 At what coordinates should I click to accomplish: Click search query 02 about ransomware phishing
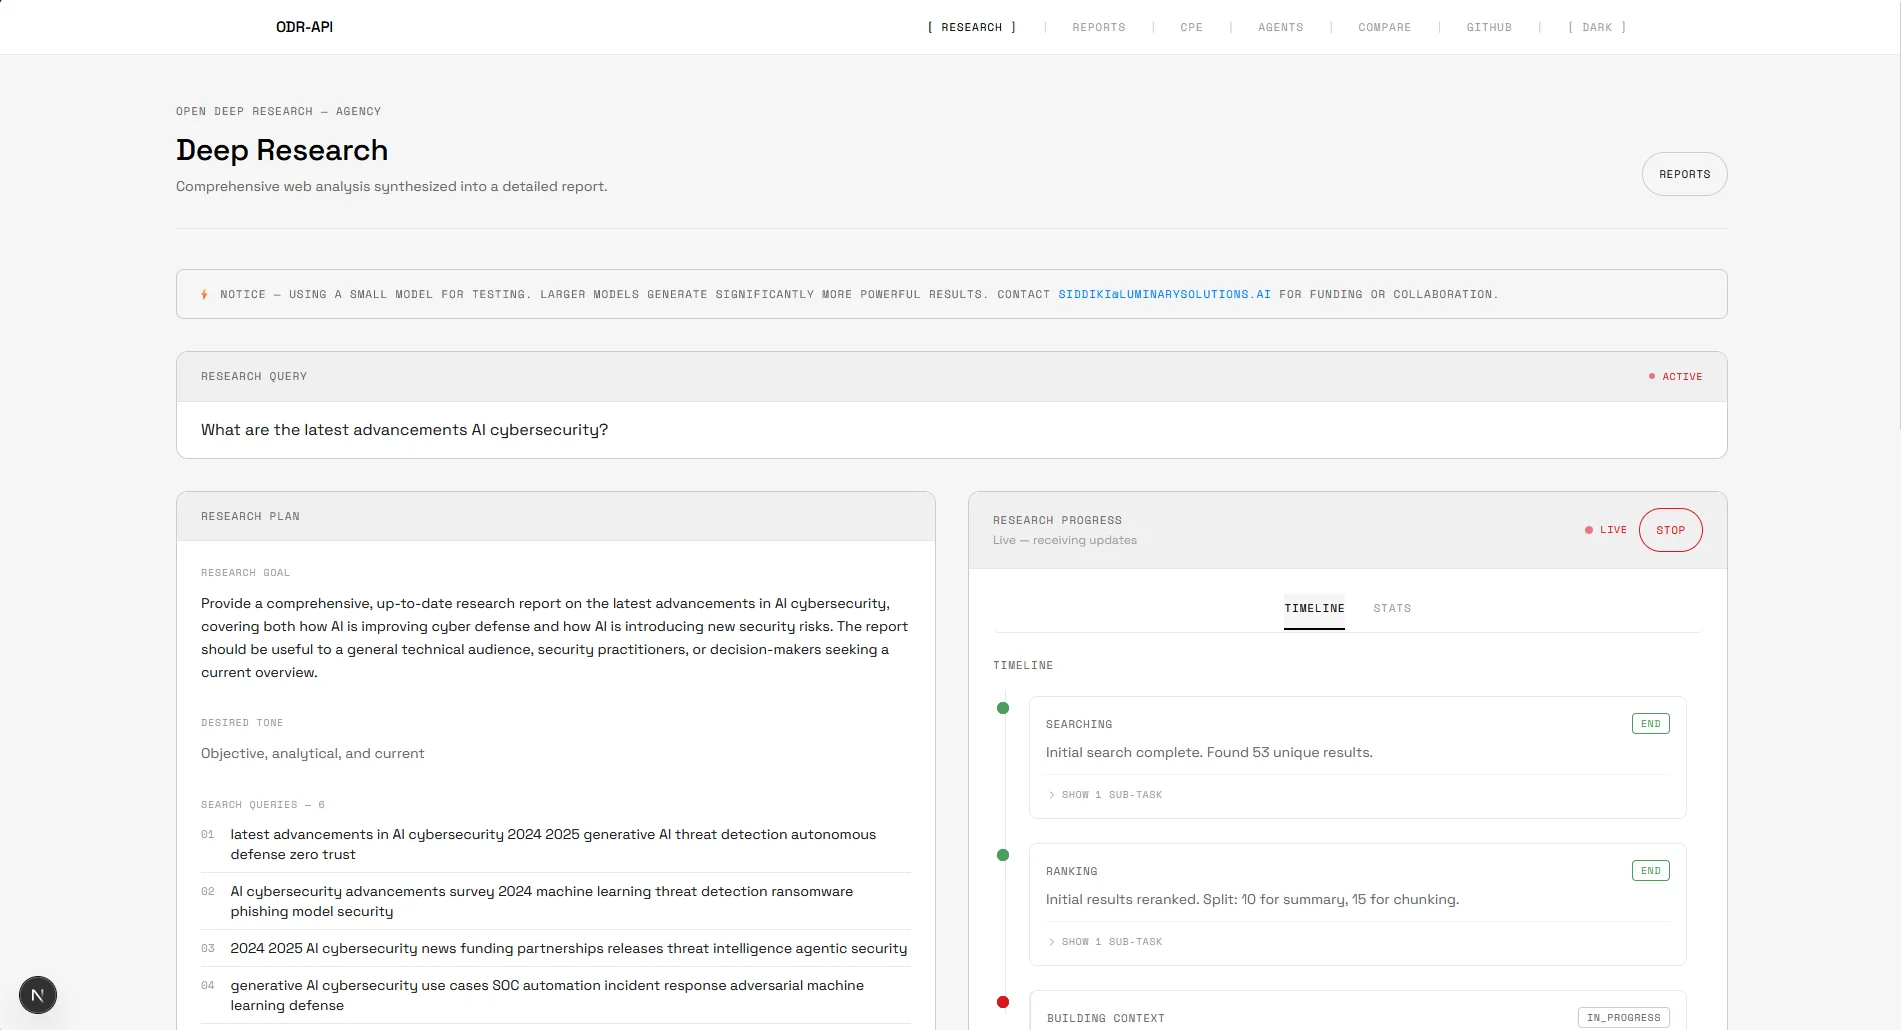tap(555, 901)
